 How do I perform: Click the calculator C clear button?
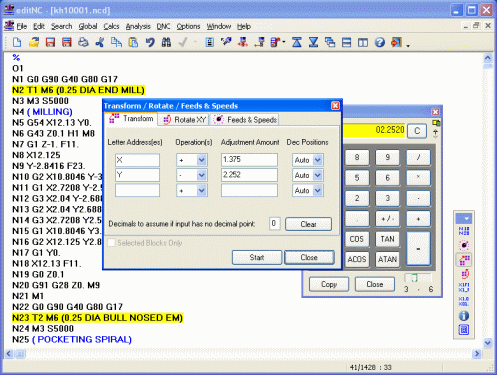coord(417,131)
